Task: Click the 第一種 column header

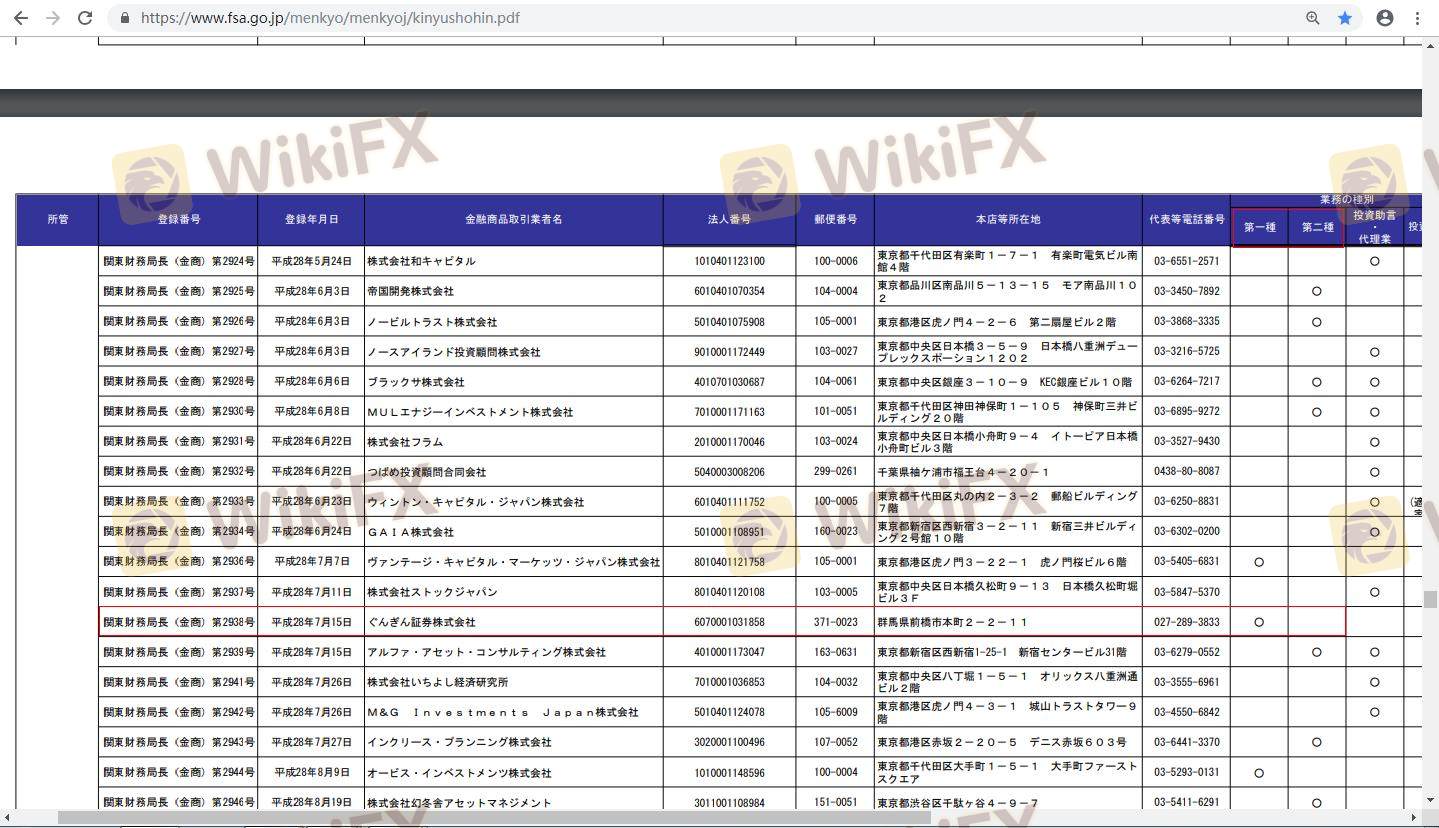Action: (1259, 227)
